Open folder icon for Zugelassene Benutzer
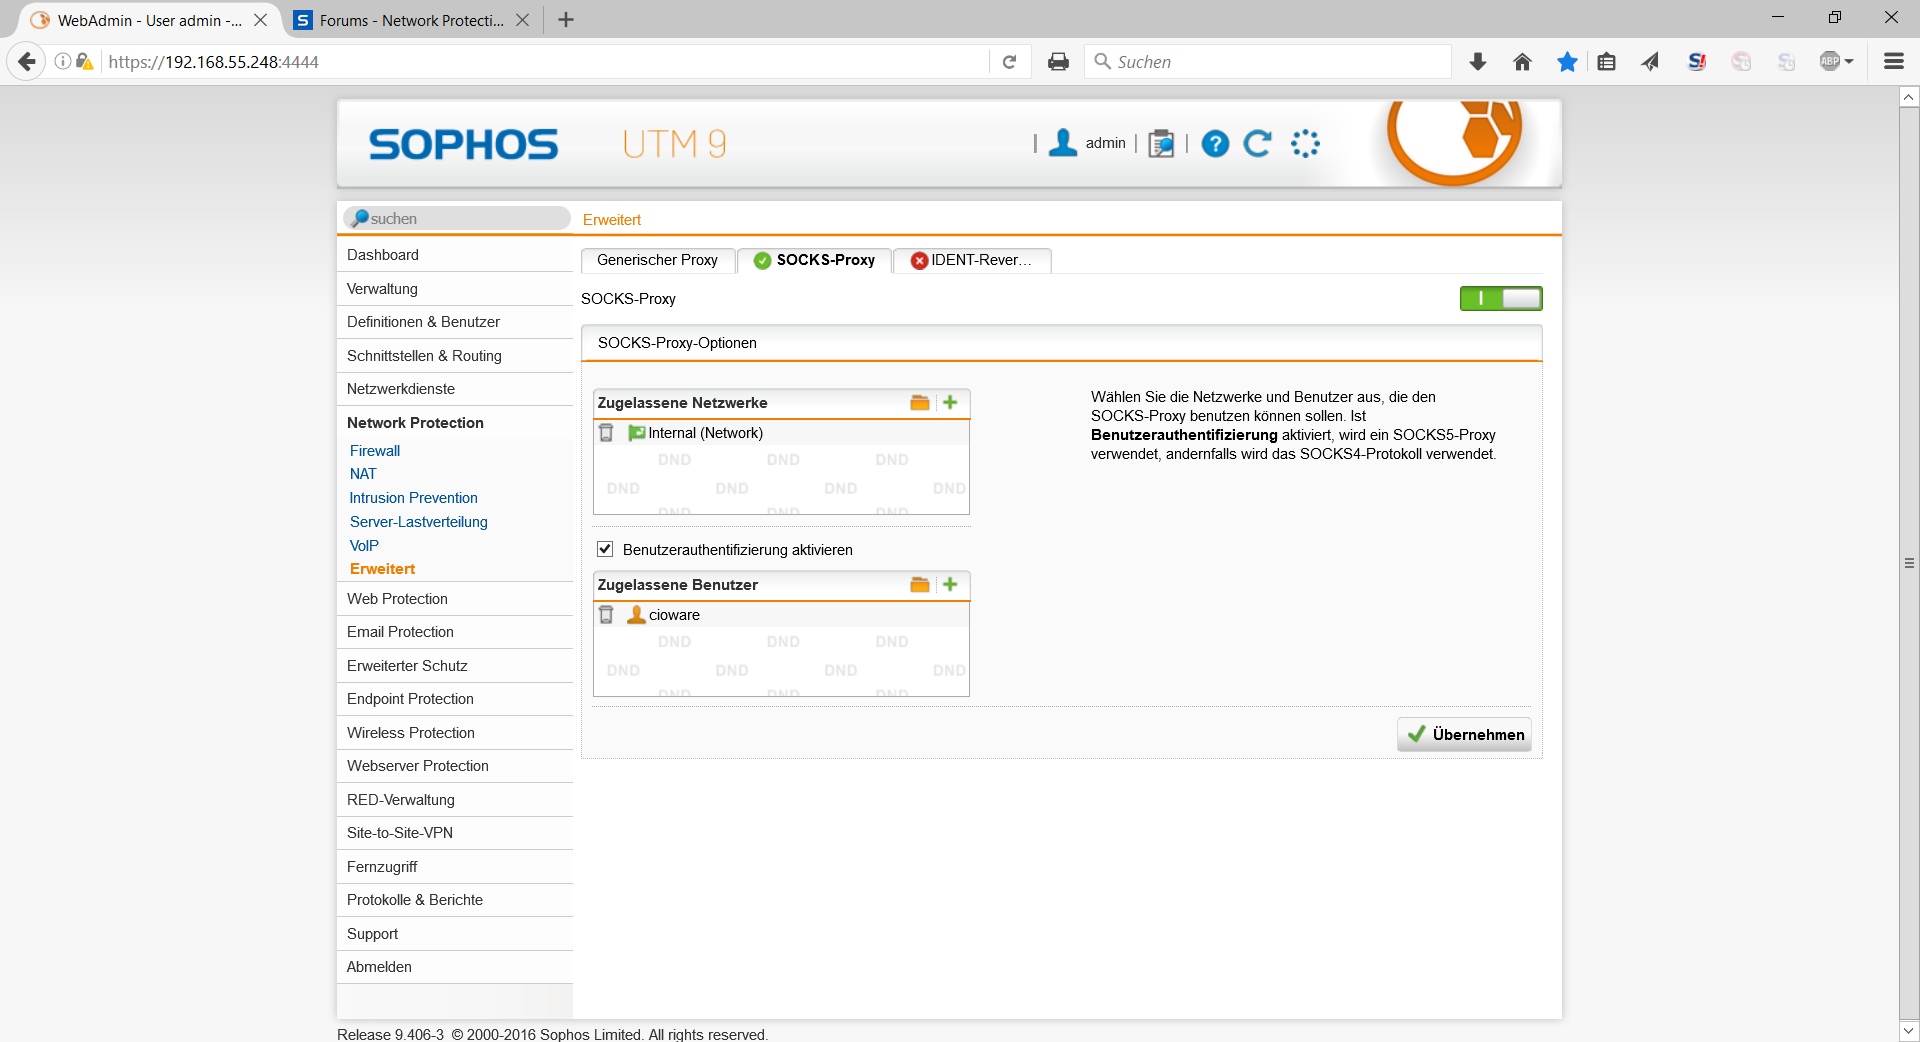This screenshot has width=1920, height=1042. [920, 584]
